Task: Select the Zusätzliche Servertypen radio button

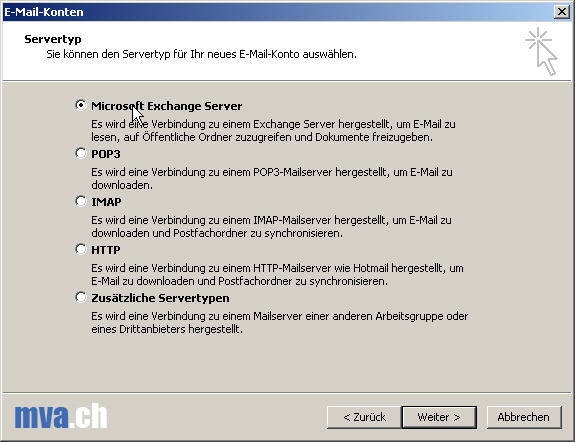Action: pyautogui.click(x=81, y=297)
